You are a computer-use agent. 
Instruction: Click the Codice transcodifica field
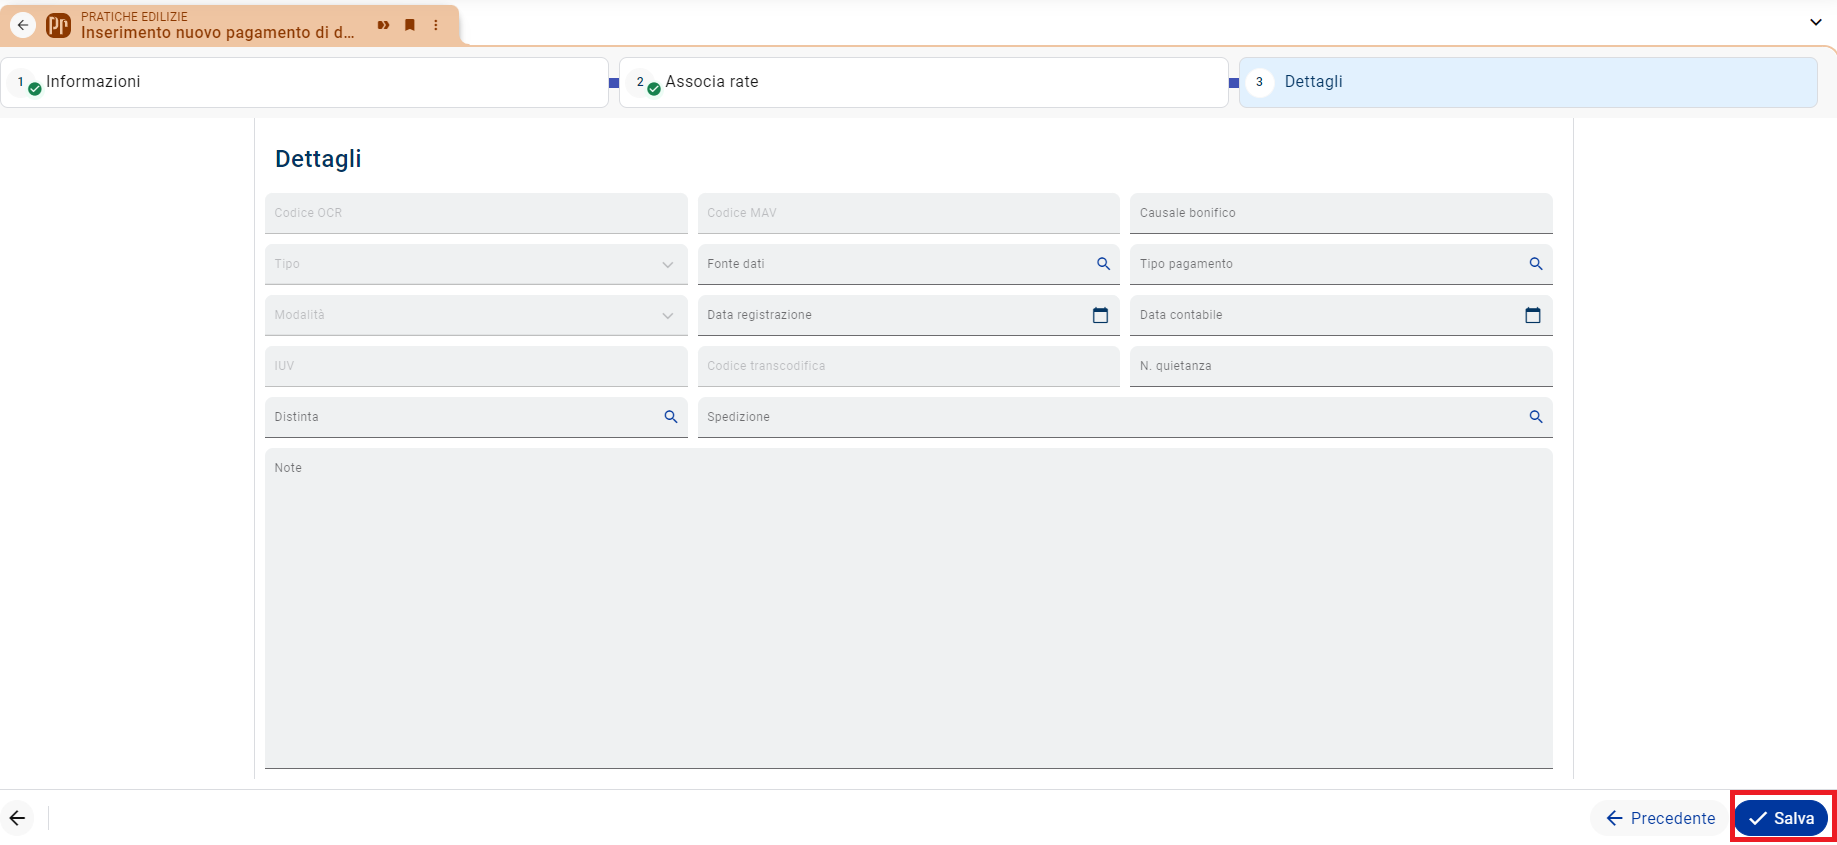coord(908,366)
